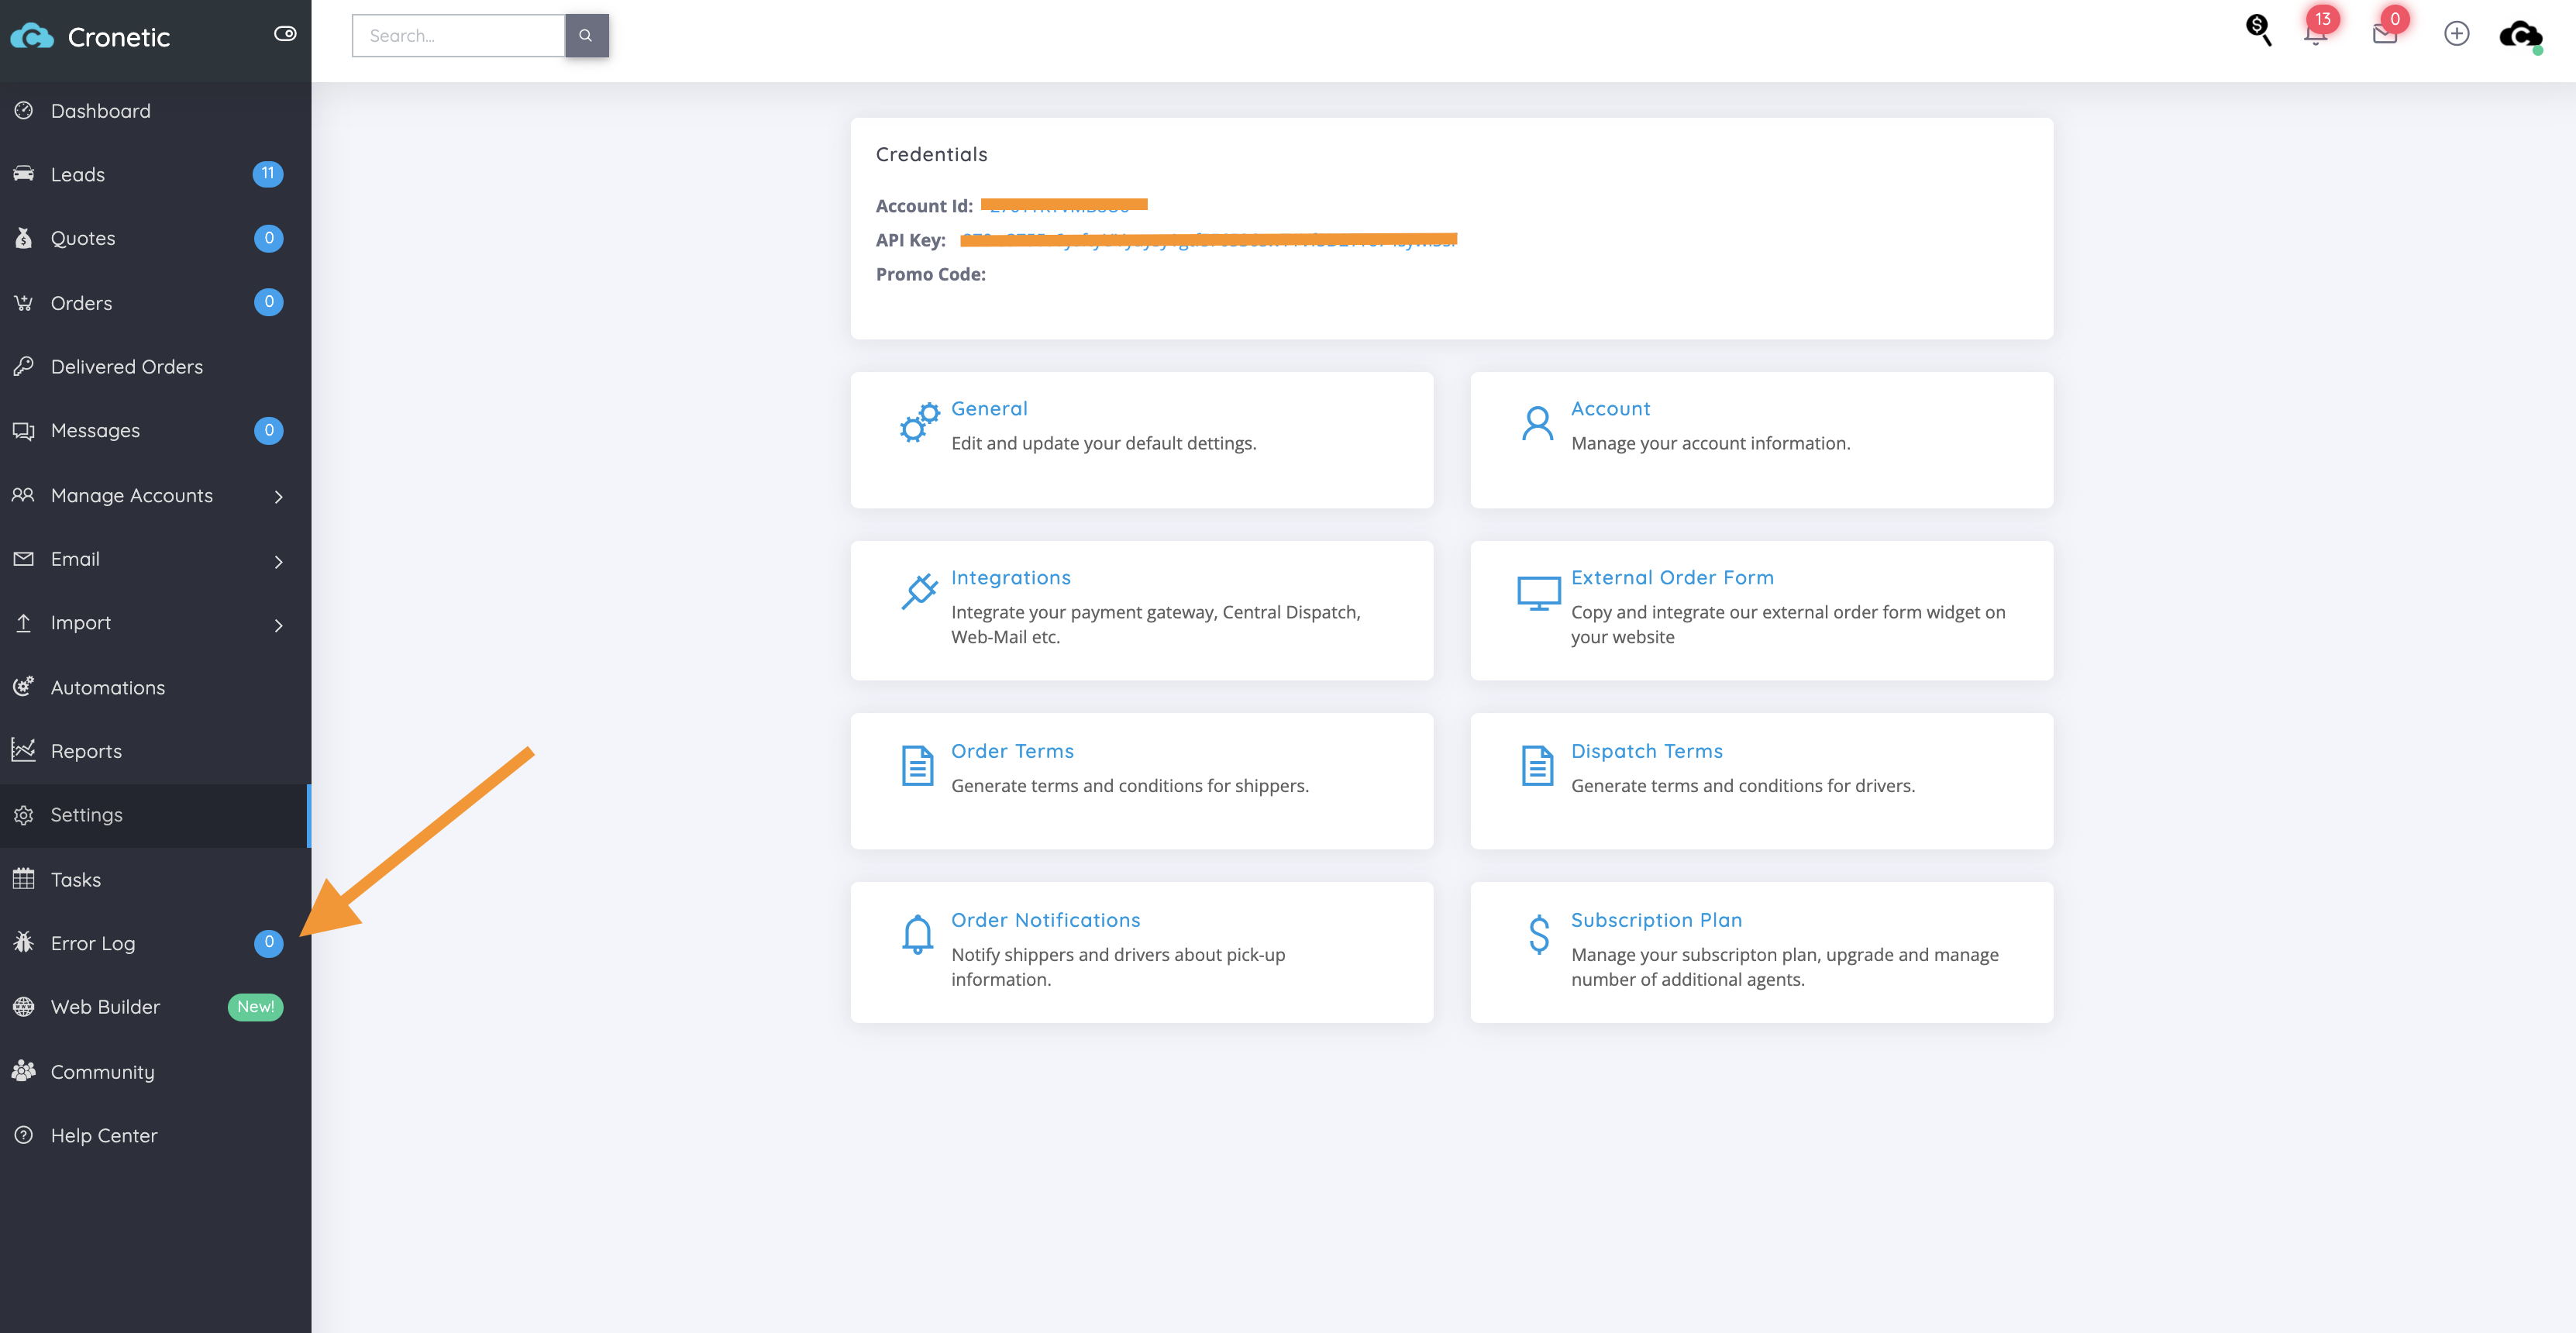Click the Email envelope icon in sidebar
2576x1333 pixels.
(23, 559)
